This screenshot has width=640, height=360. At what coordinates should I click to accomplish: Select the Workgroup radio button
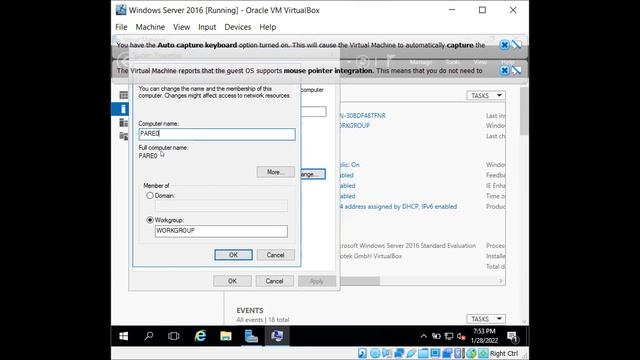click(150, 220)
